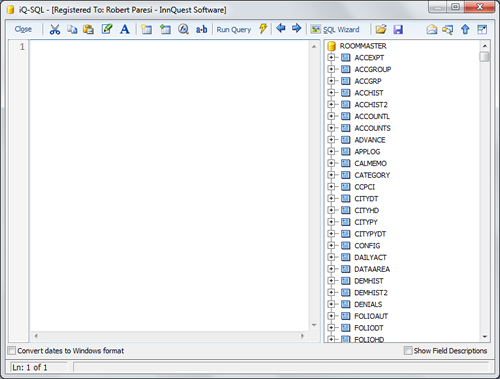Screen dimensions: 500x379
Task: Click the Close toolbar button
Action: (23, 29)
